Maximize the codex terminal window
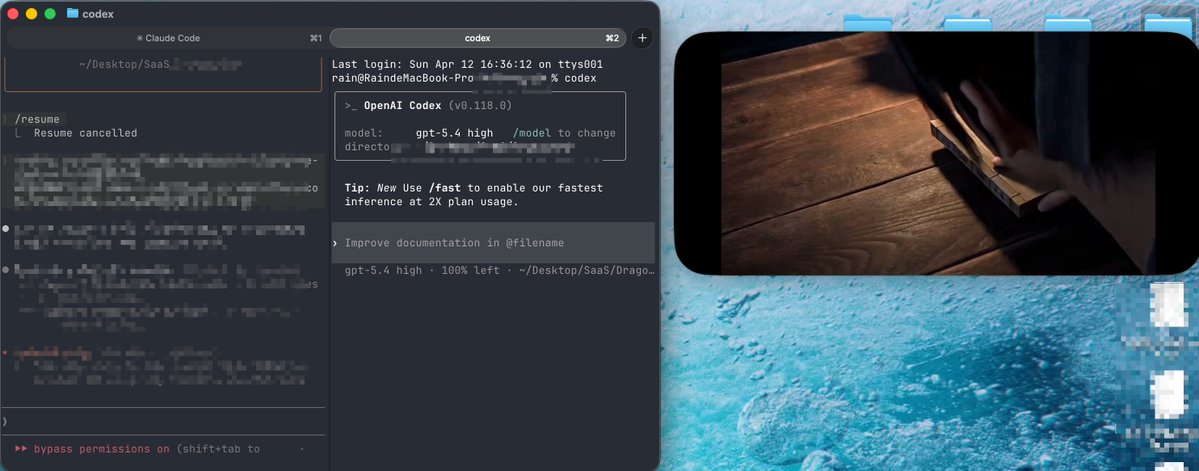1199x471 pixels. [50, 14]
